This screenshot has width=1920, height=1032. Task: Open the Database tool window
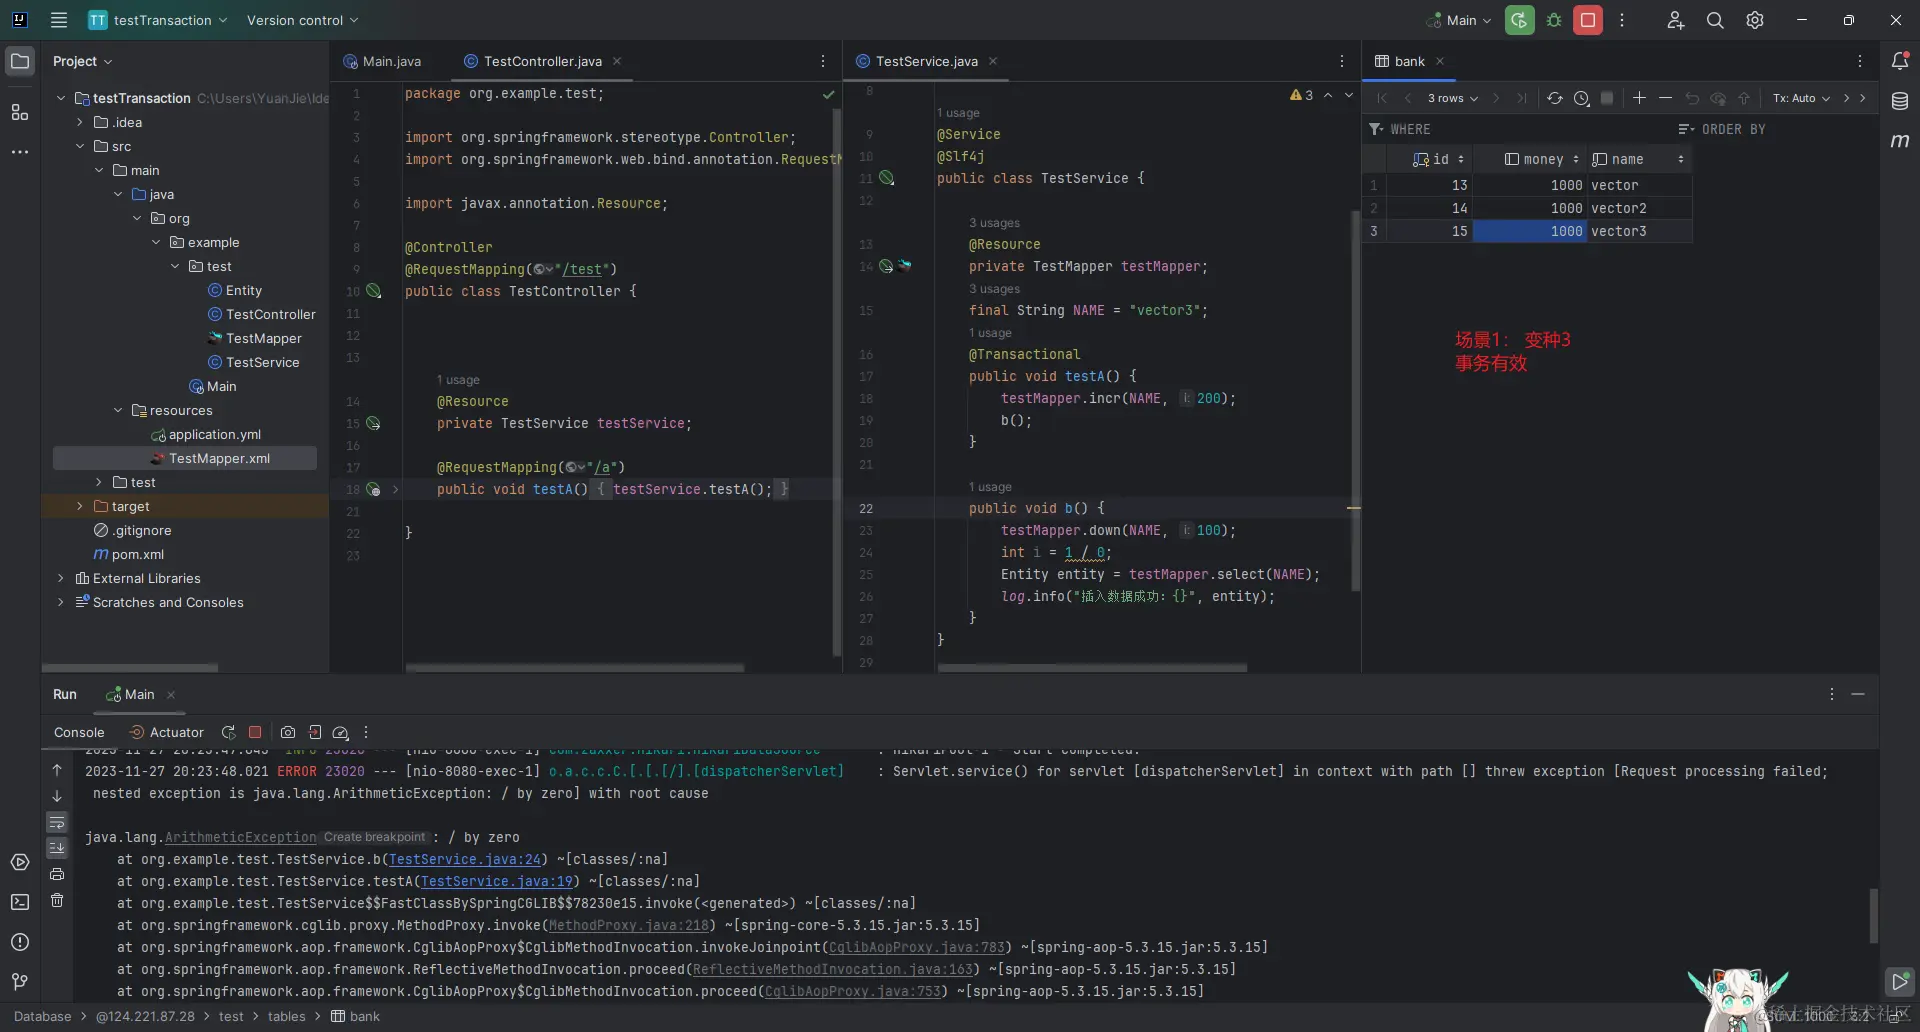click(x=1900, y=101)
